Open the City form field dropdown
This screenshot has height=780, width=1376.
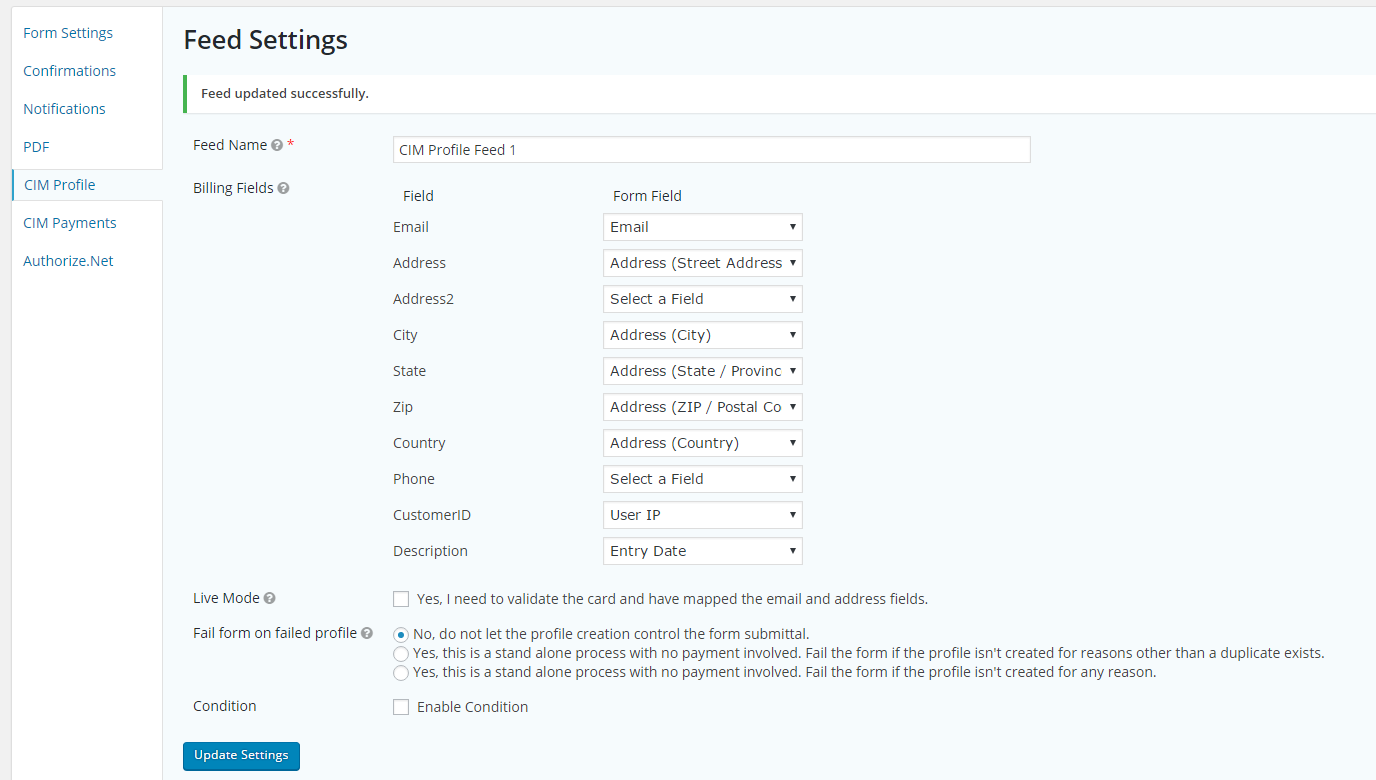(x=703, y=335)
